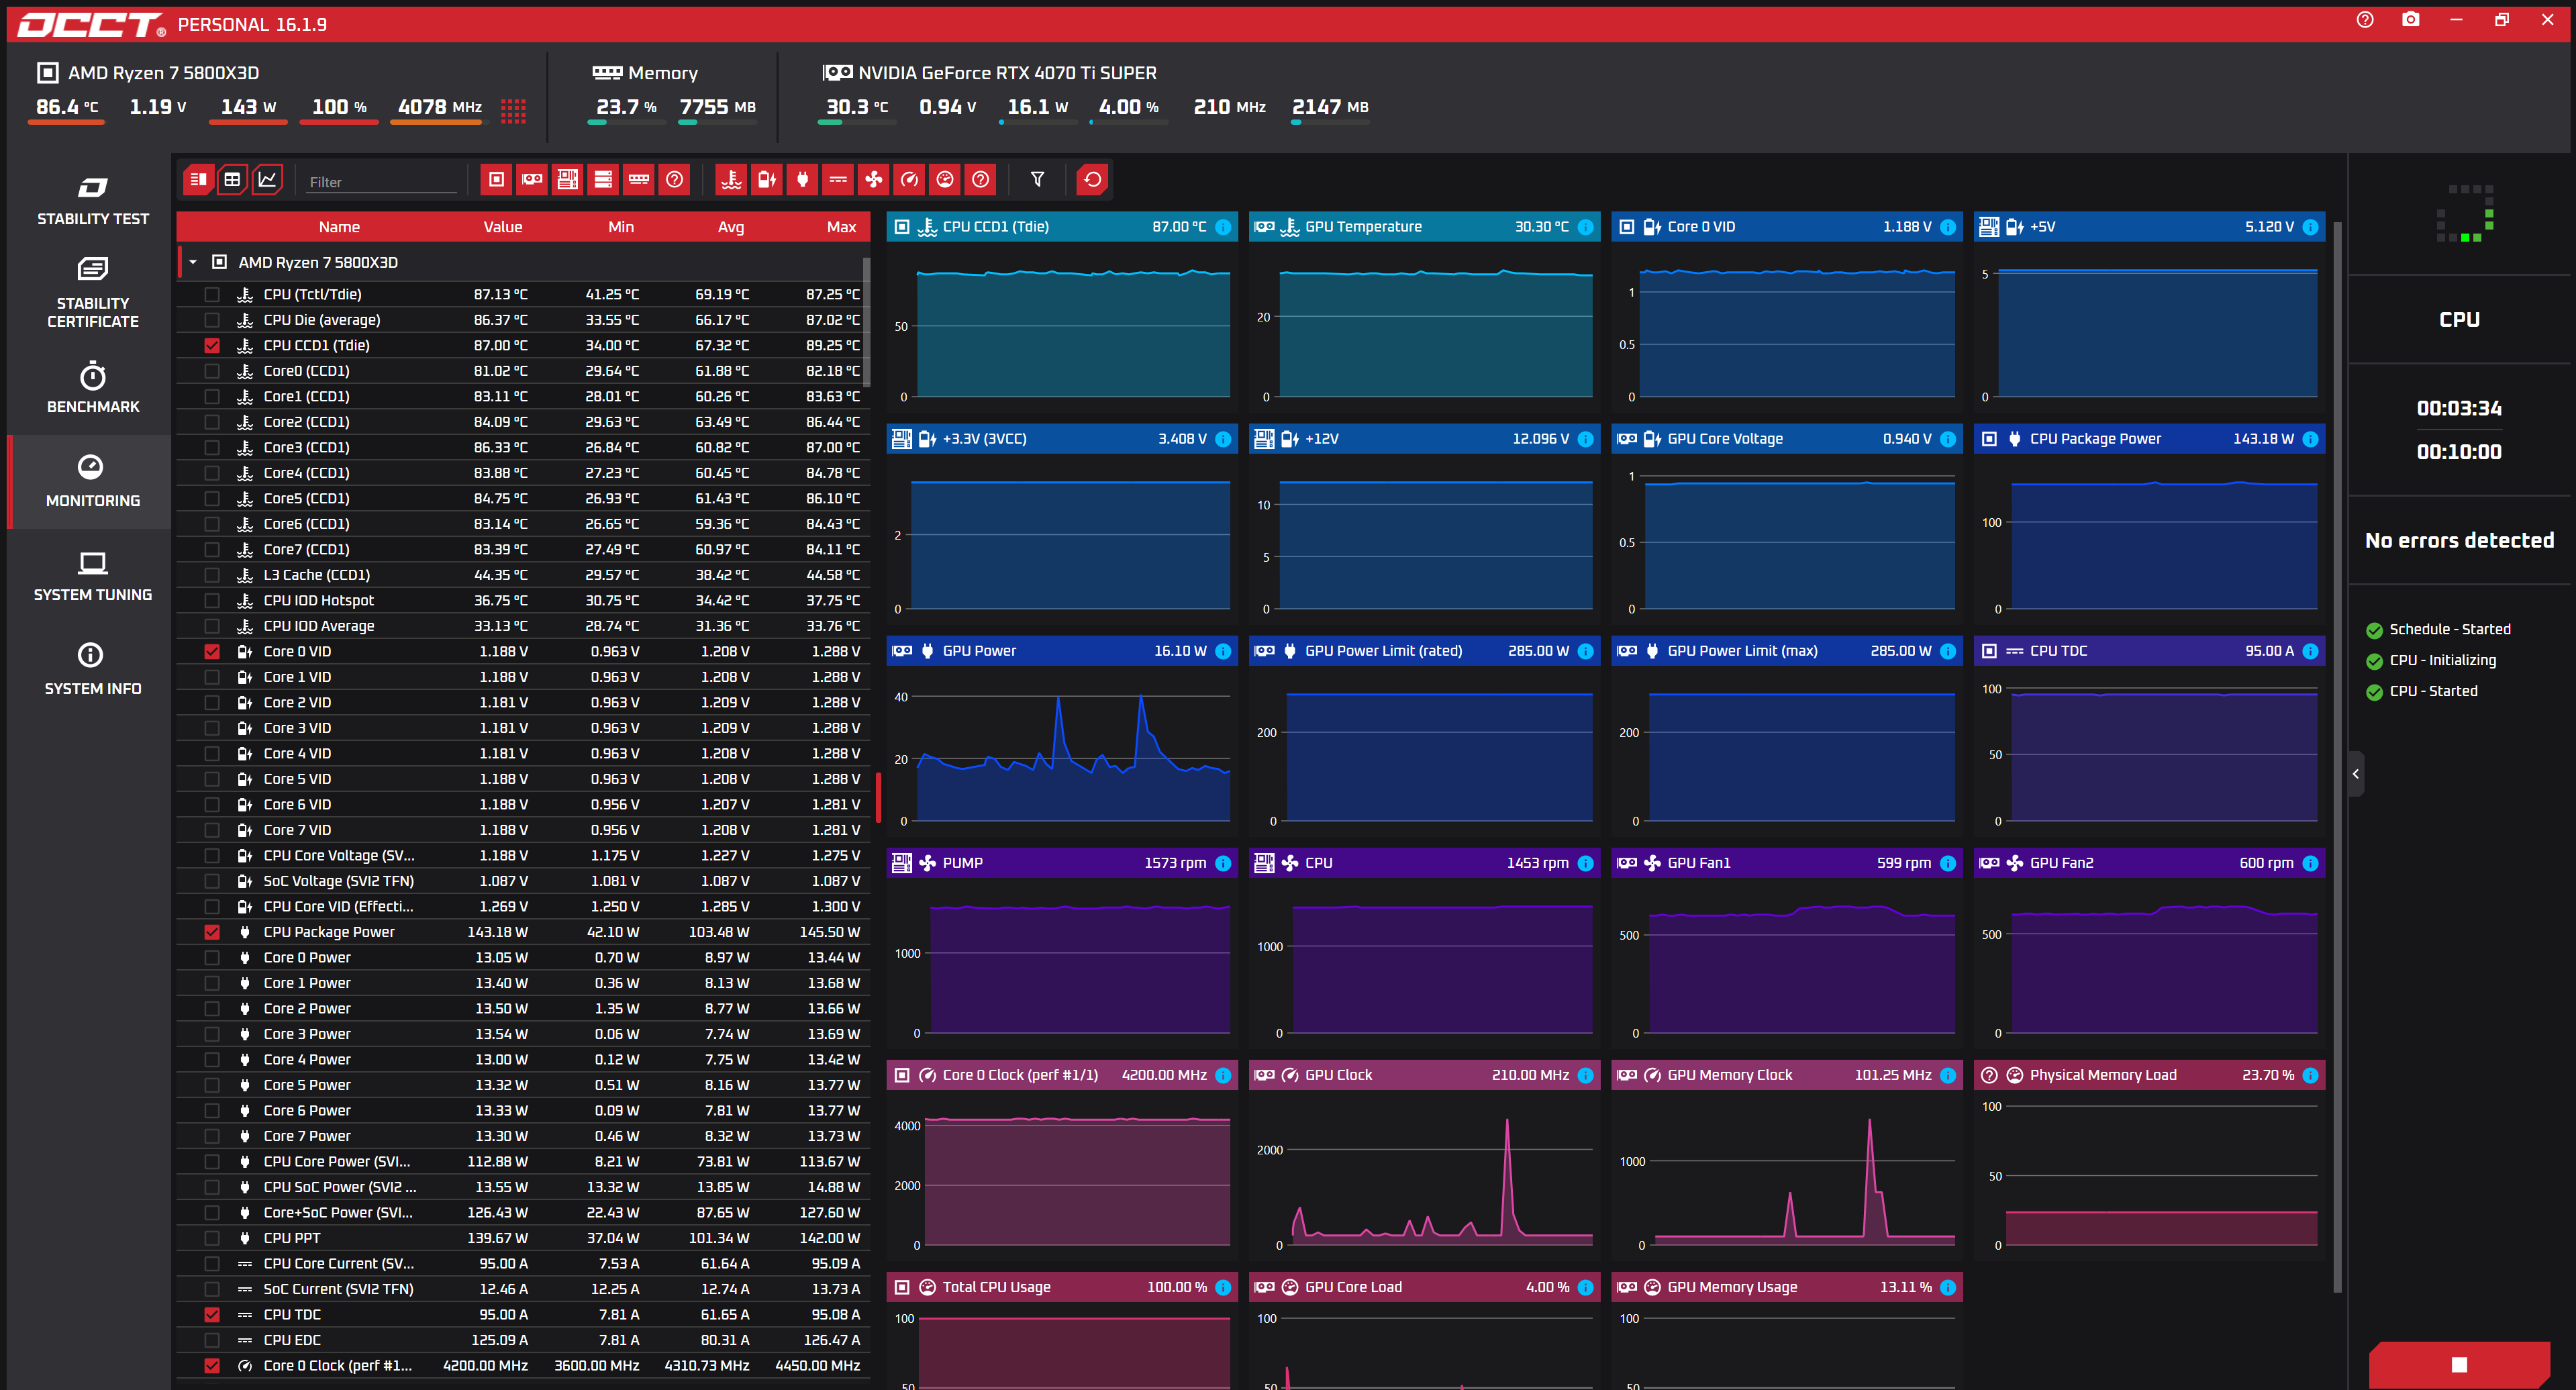Focus the Filter text field

coord(382,182)
